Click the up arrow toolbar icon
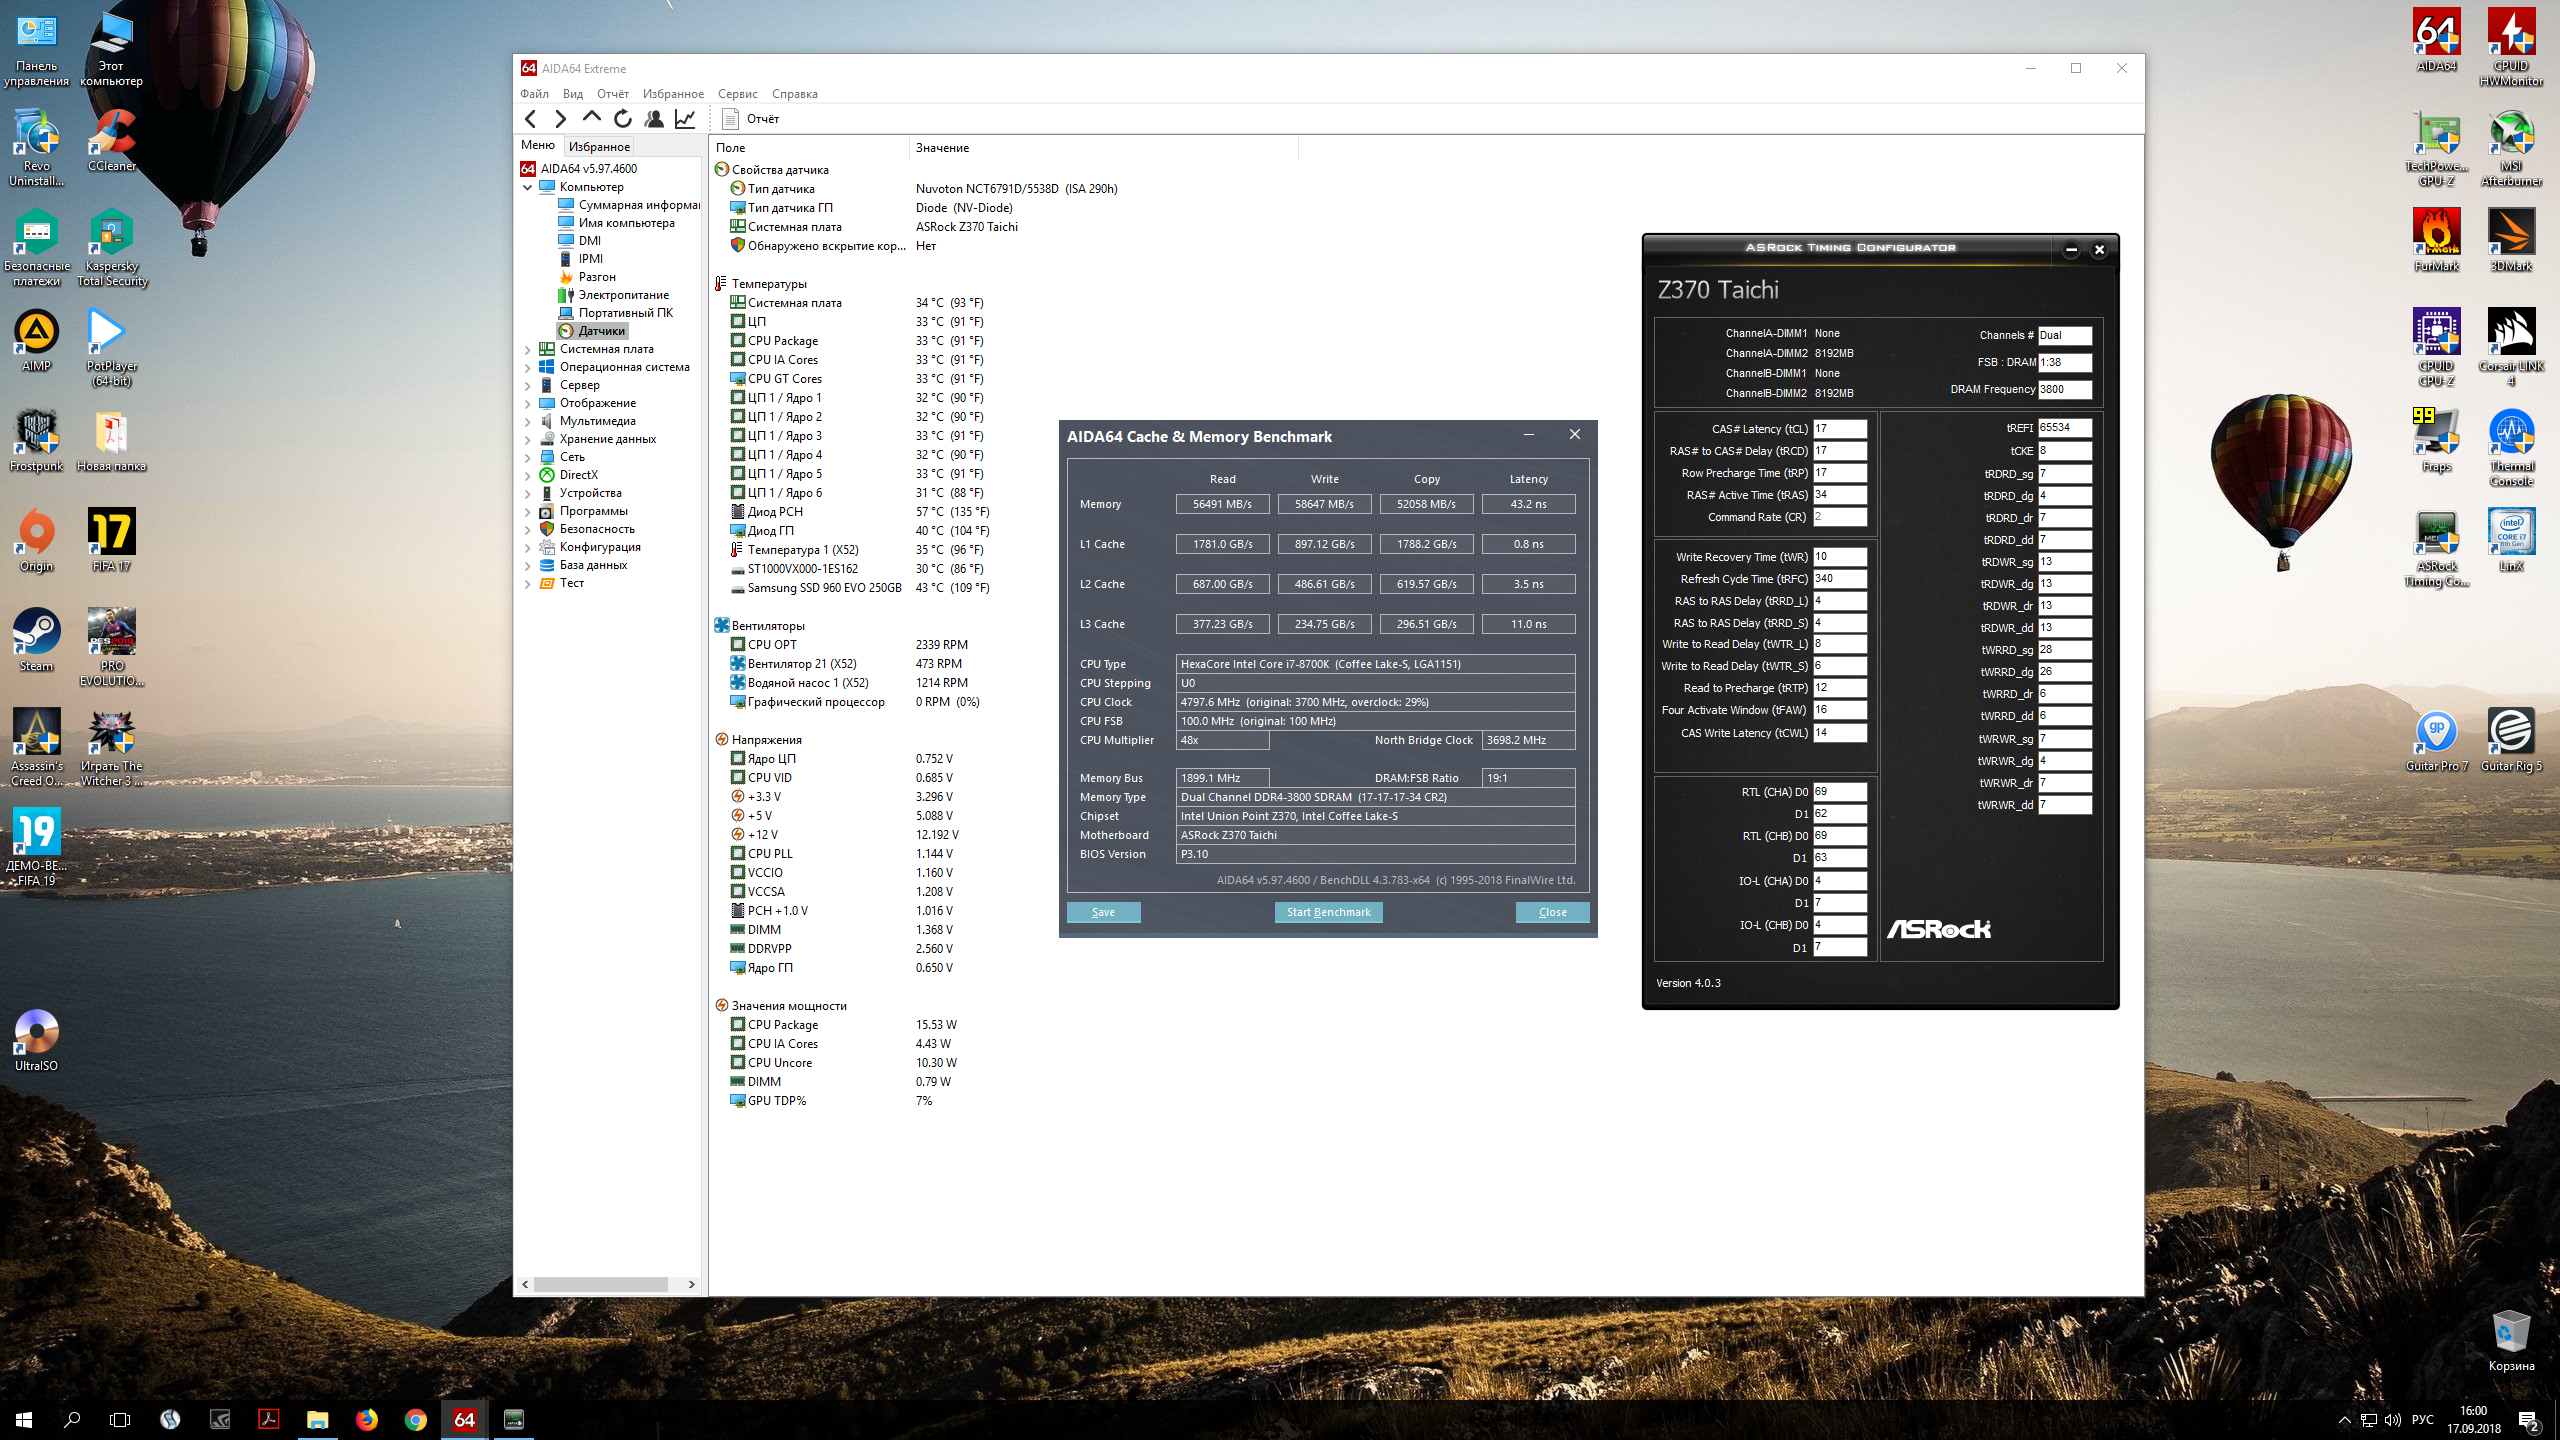Viewport: 2560px width, 1440px height. [592, 119]
